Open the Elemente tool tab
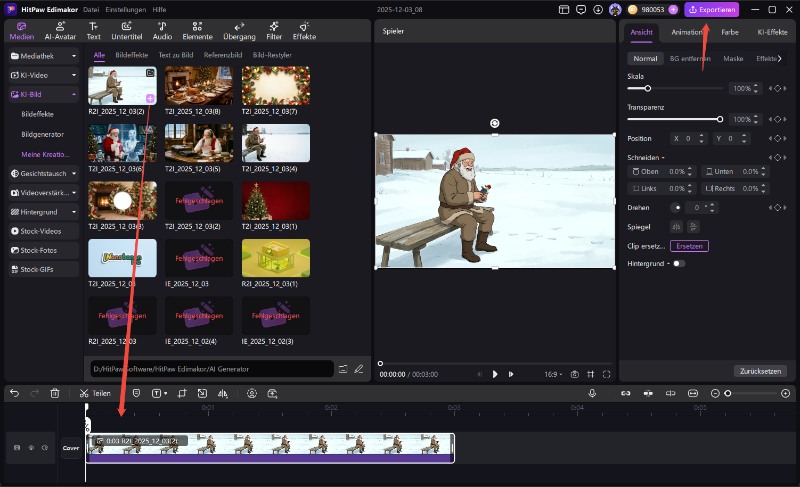This screenshot has width=800, height=487. (x=197, y=31)
